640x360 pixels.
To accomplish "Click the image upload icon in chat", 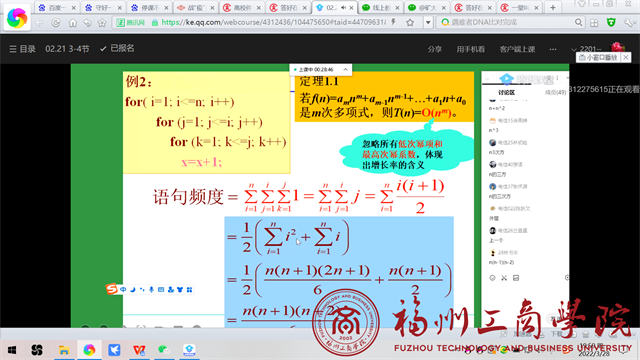I will click(516, 278).
